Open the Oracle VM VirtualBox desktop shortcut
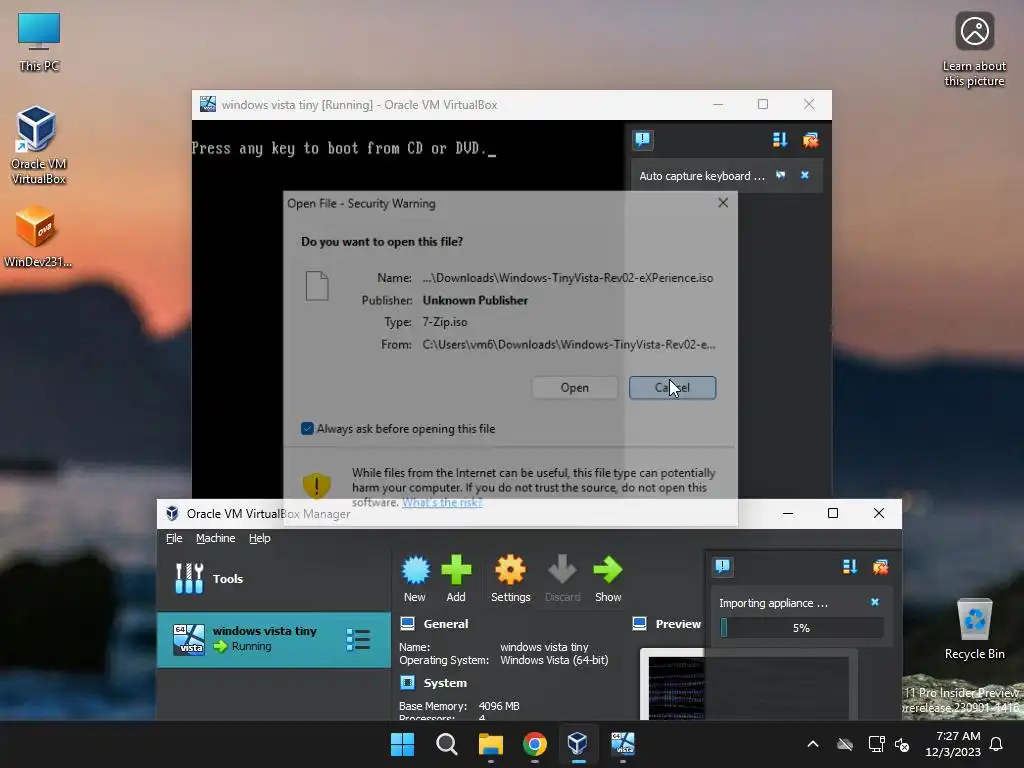This screenshot has height=768, width=1024. pos(37,145)
